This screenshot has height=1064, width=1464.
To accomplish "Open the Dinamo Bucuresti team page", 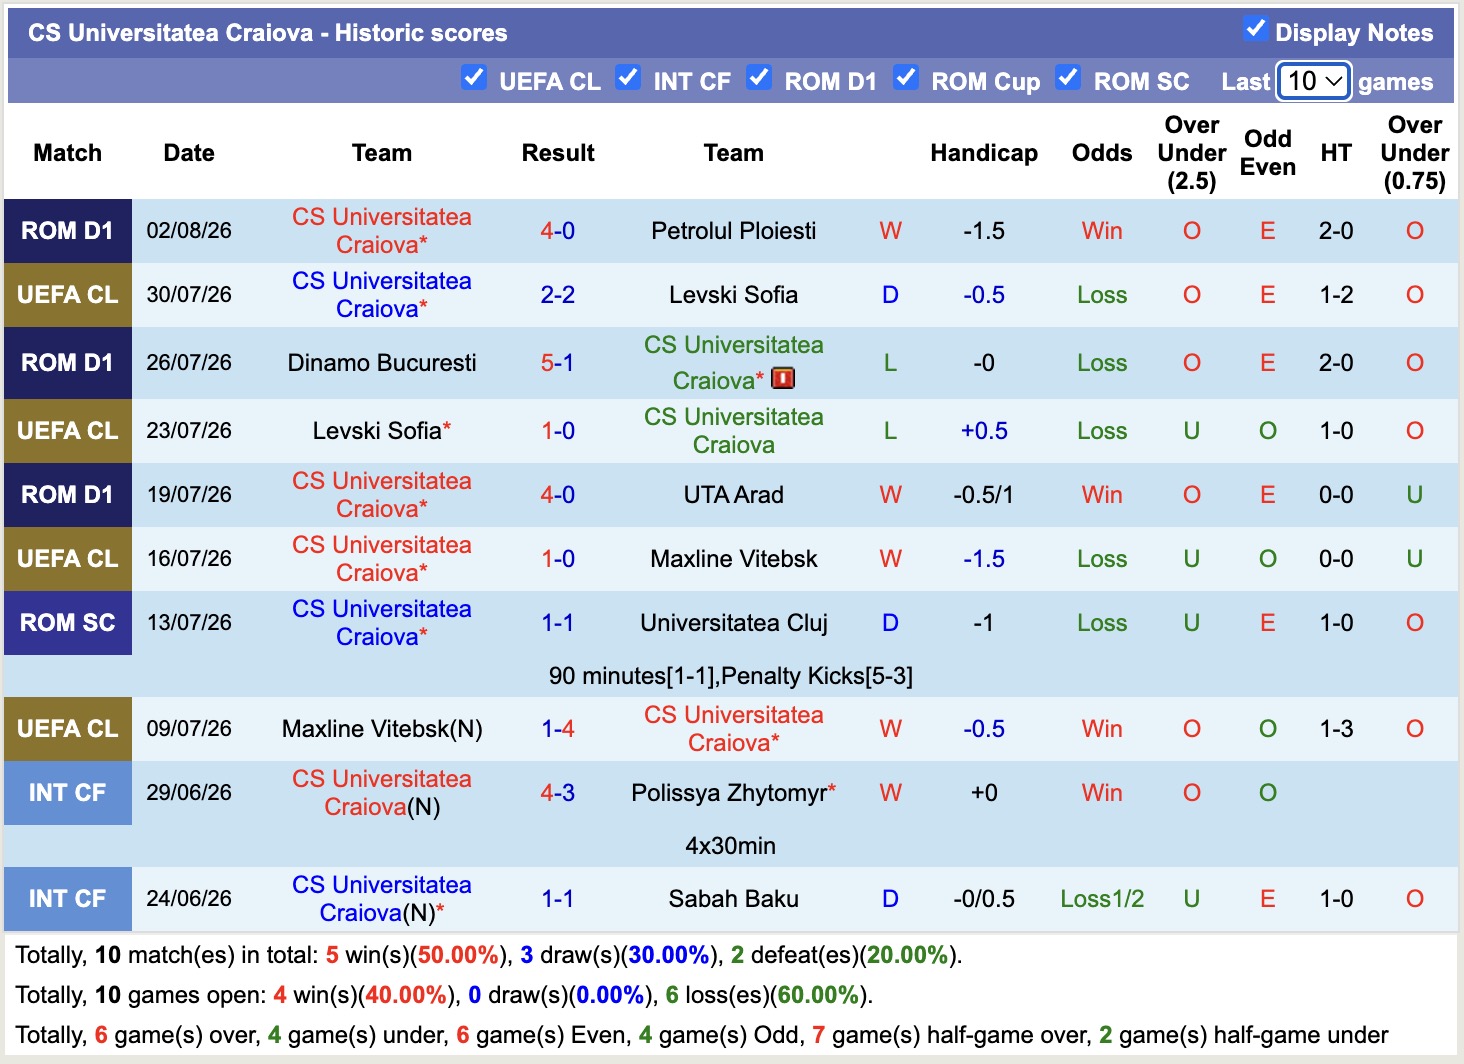I will 382,363.
